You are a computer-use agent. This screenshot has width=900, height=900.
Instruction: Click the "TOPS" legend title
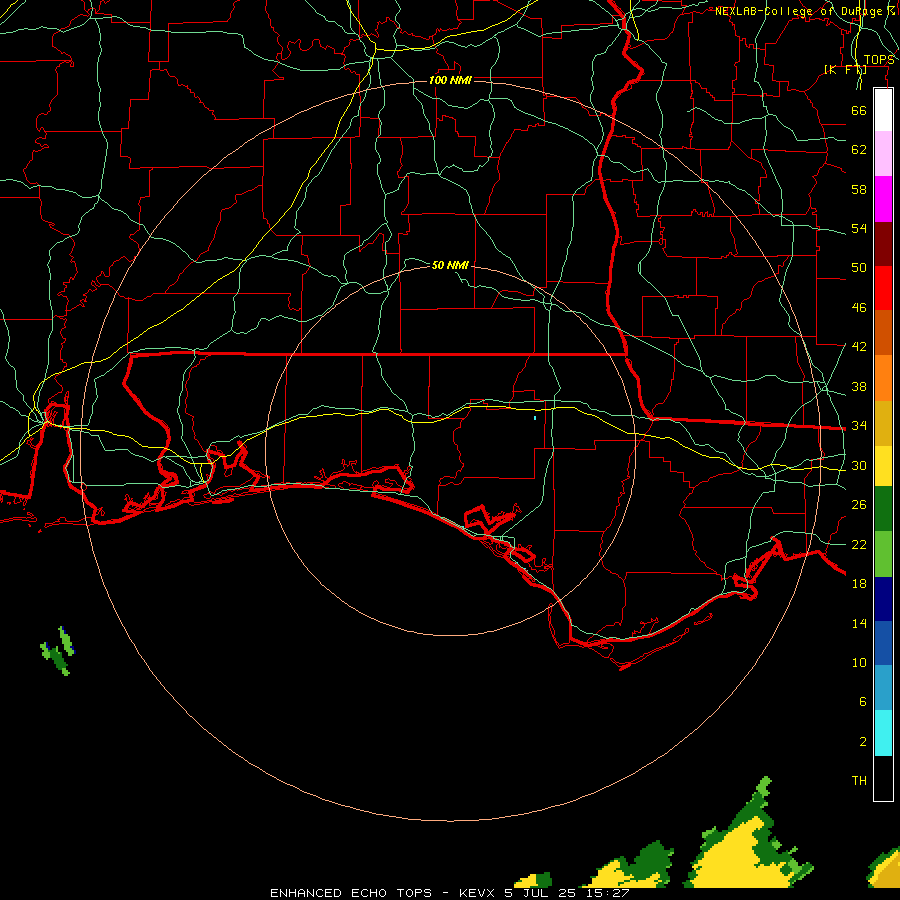pyautogui.click(x=878, y=60)
